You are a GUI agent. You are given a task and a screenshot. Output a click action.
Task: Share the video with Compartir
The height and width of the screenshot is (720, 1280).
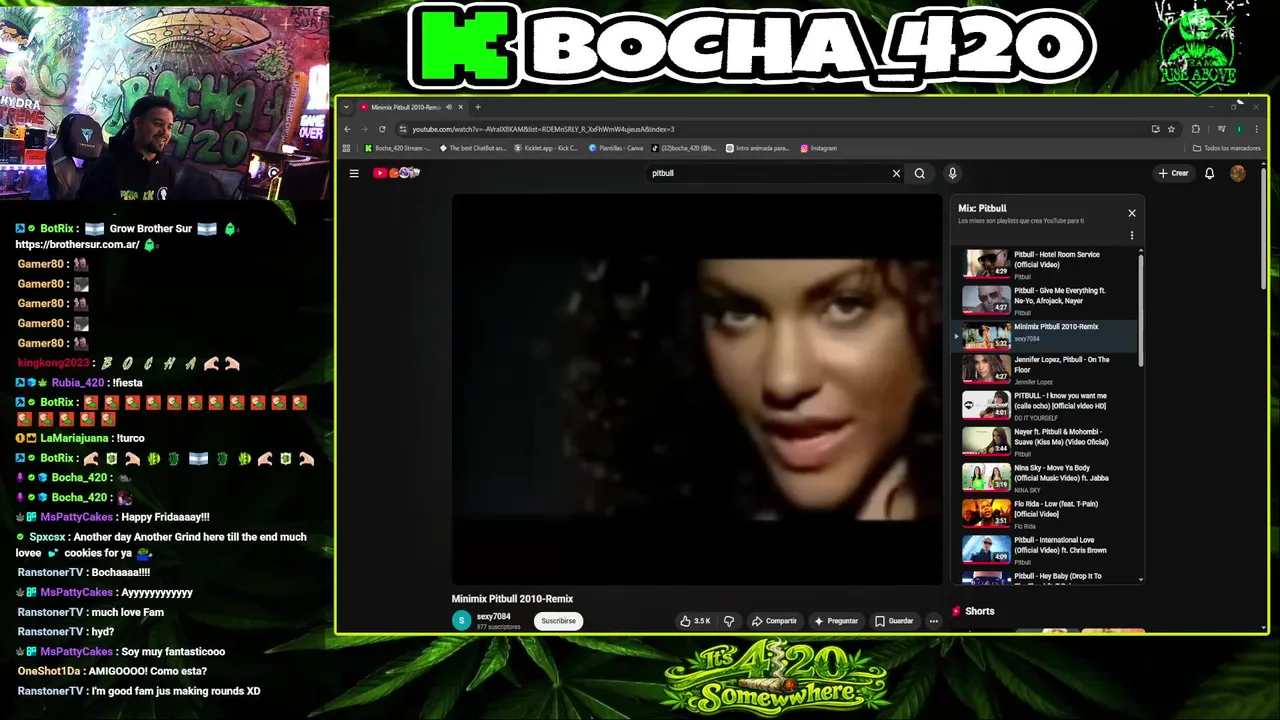(x=774, y=621)
